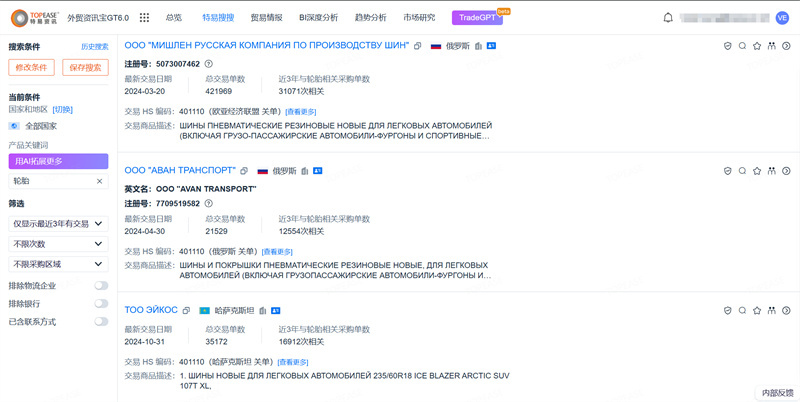The image size is (800, 402).
Task: Open the ООО АВАН ТРАНСПОРТ company link
Action: point(180,170)
